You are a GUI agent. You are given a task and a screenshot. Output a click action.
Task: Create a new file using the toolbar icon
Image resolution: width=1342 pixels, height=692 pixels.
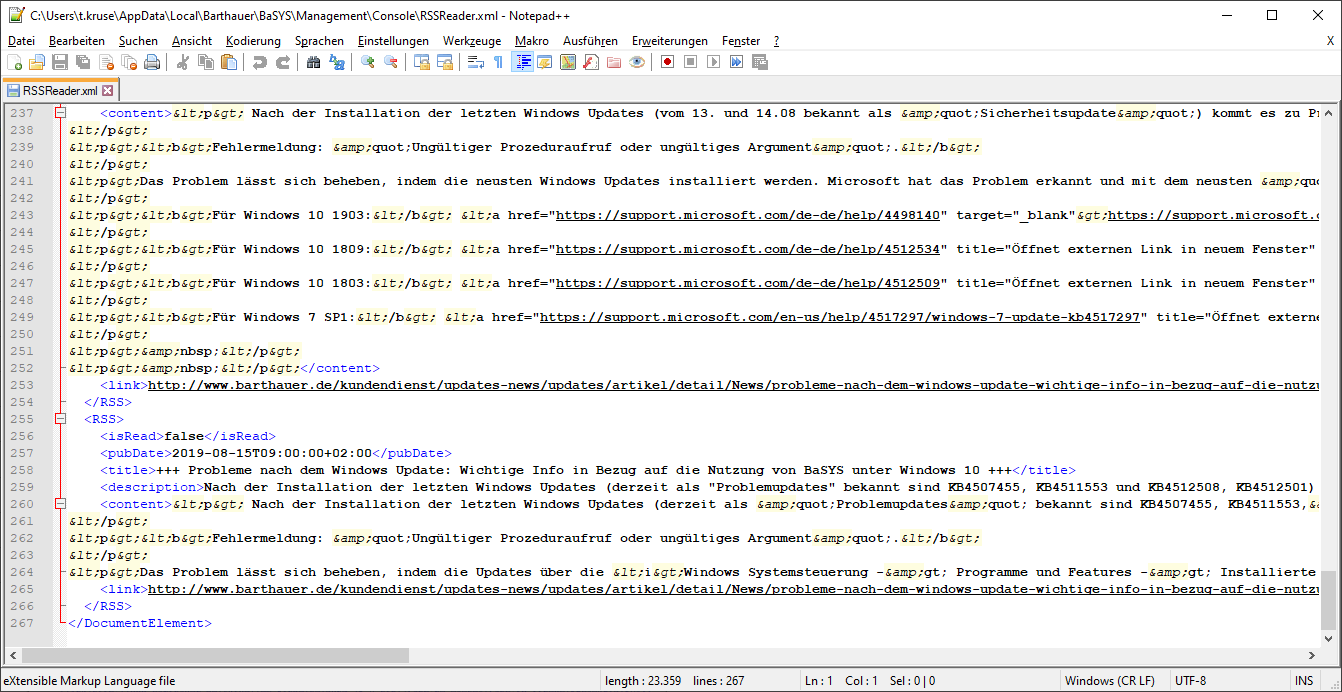tap(15, 62)
